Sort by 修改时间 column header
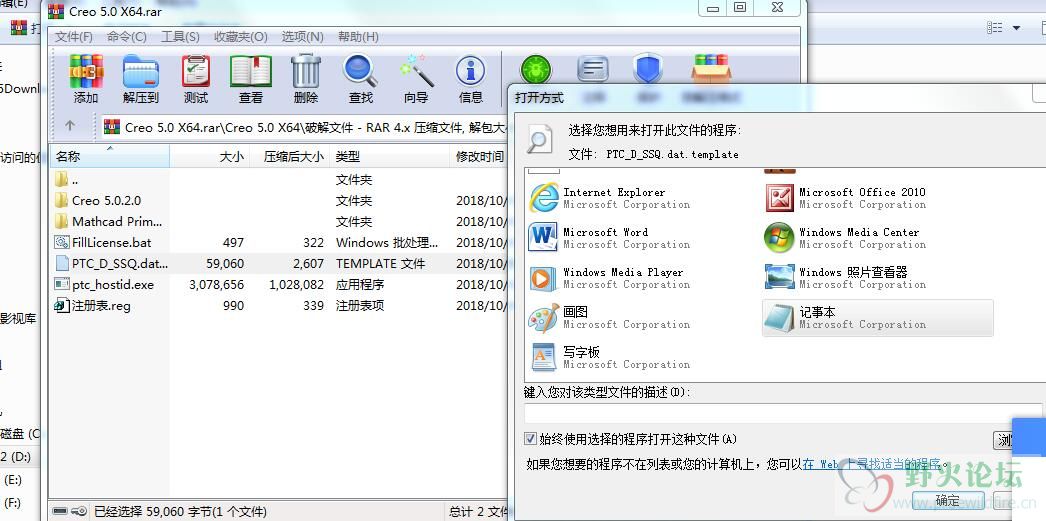 coord(480,157)
